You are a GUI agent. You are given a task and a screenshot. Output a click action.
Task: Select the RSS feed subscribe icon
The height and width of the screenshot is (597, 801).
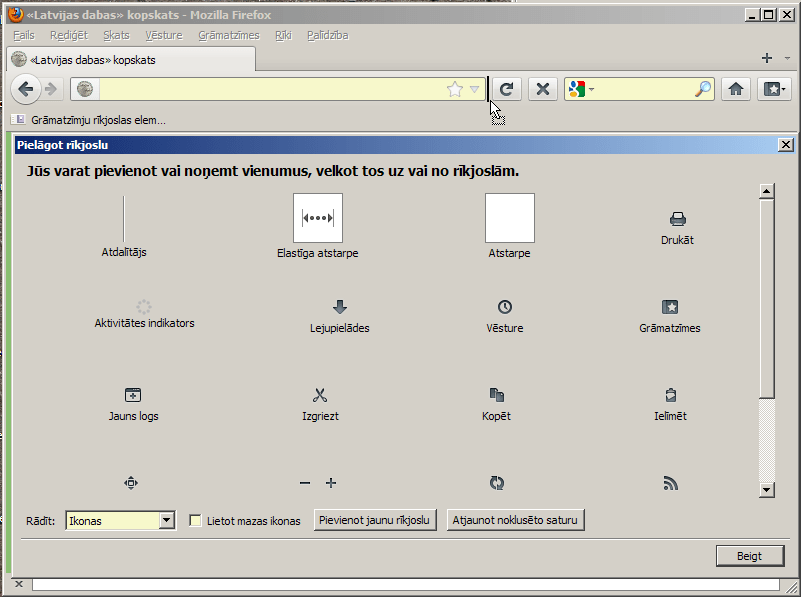[670, 483]
